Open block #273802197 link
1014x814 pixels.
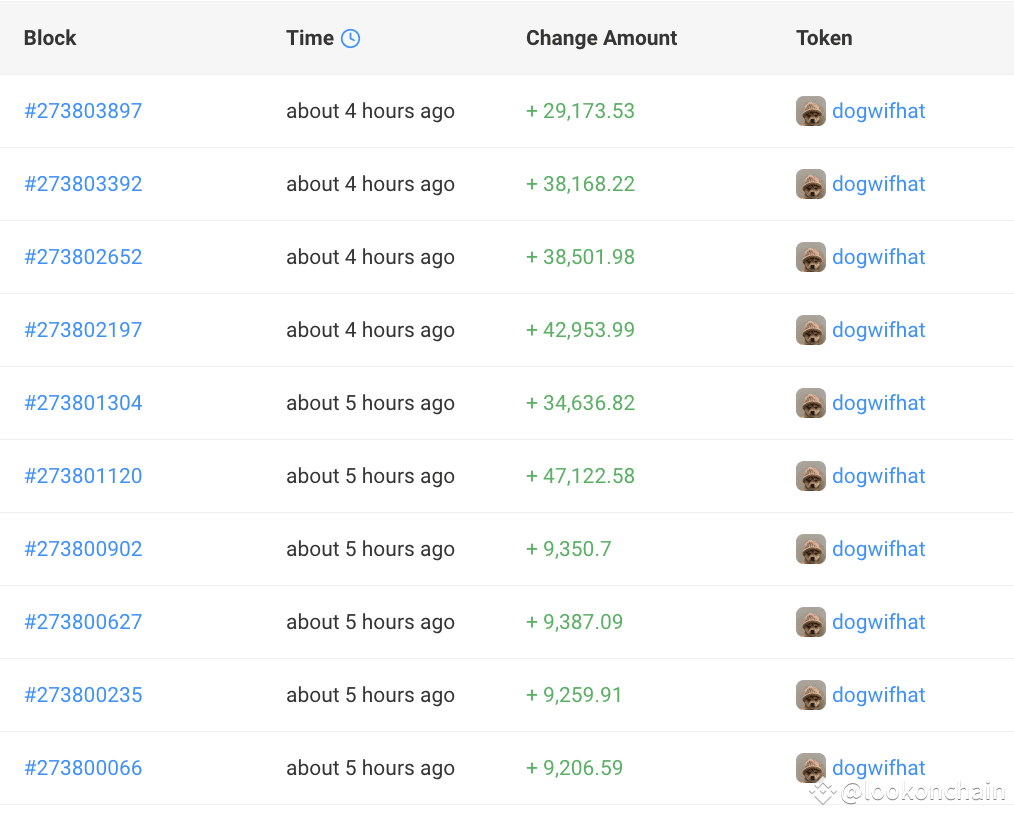[x=83, y=330]
